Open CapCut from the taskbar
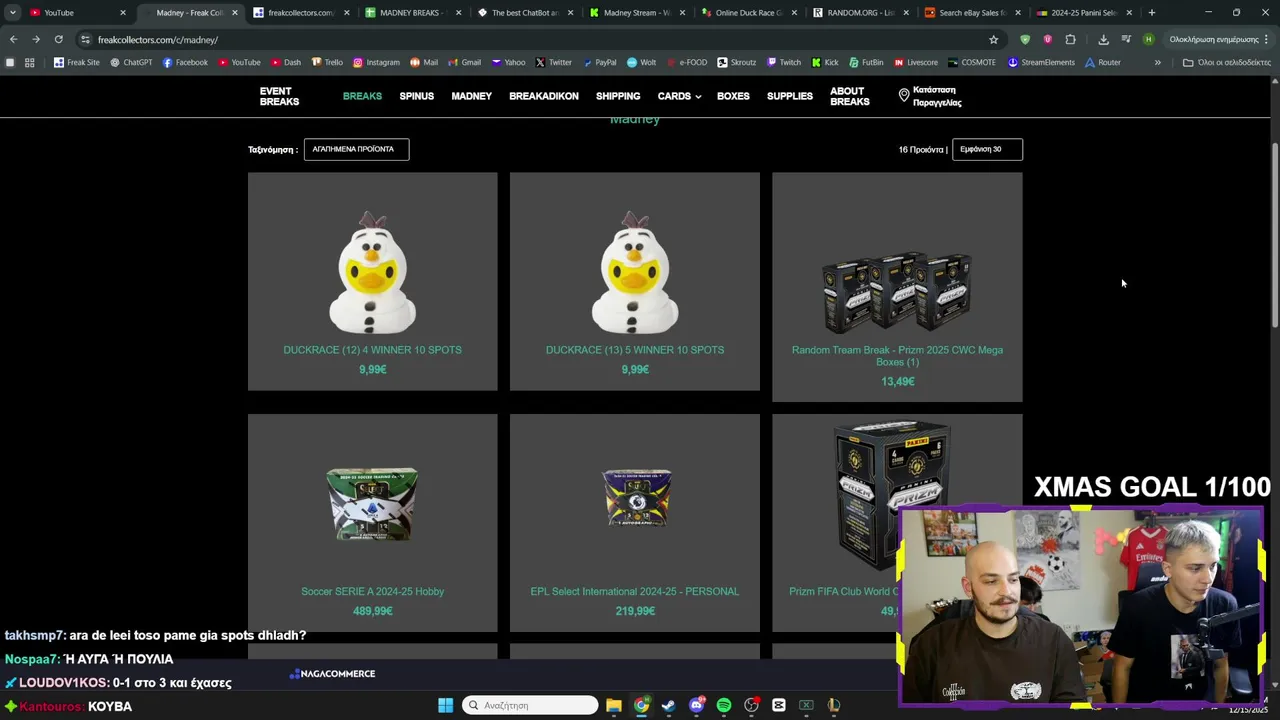1280x720 pixels. click(x=778, y=705)
